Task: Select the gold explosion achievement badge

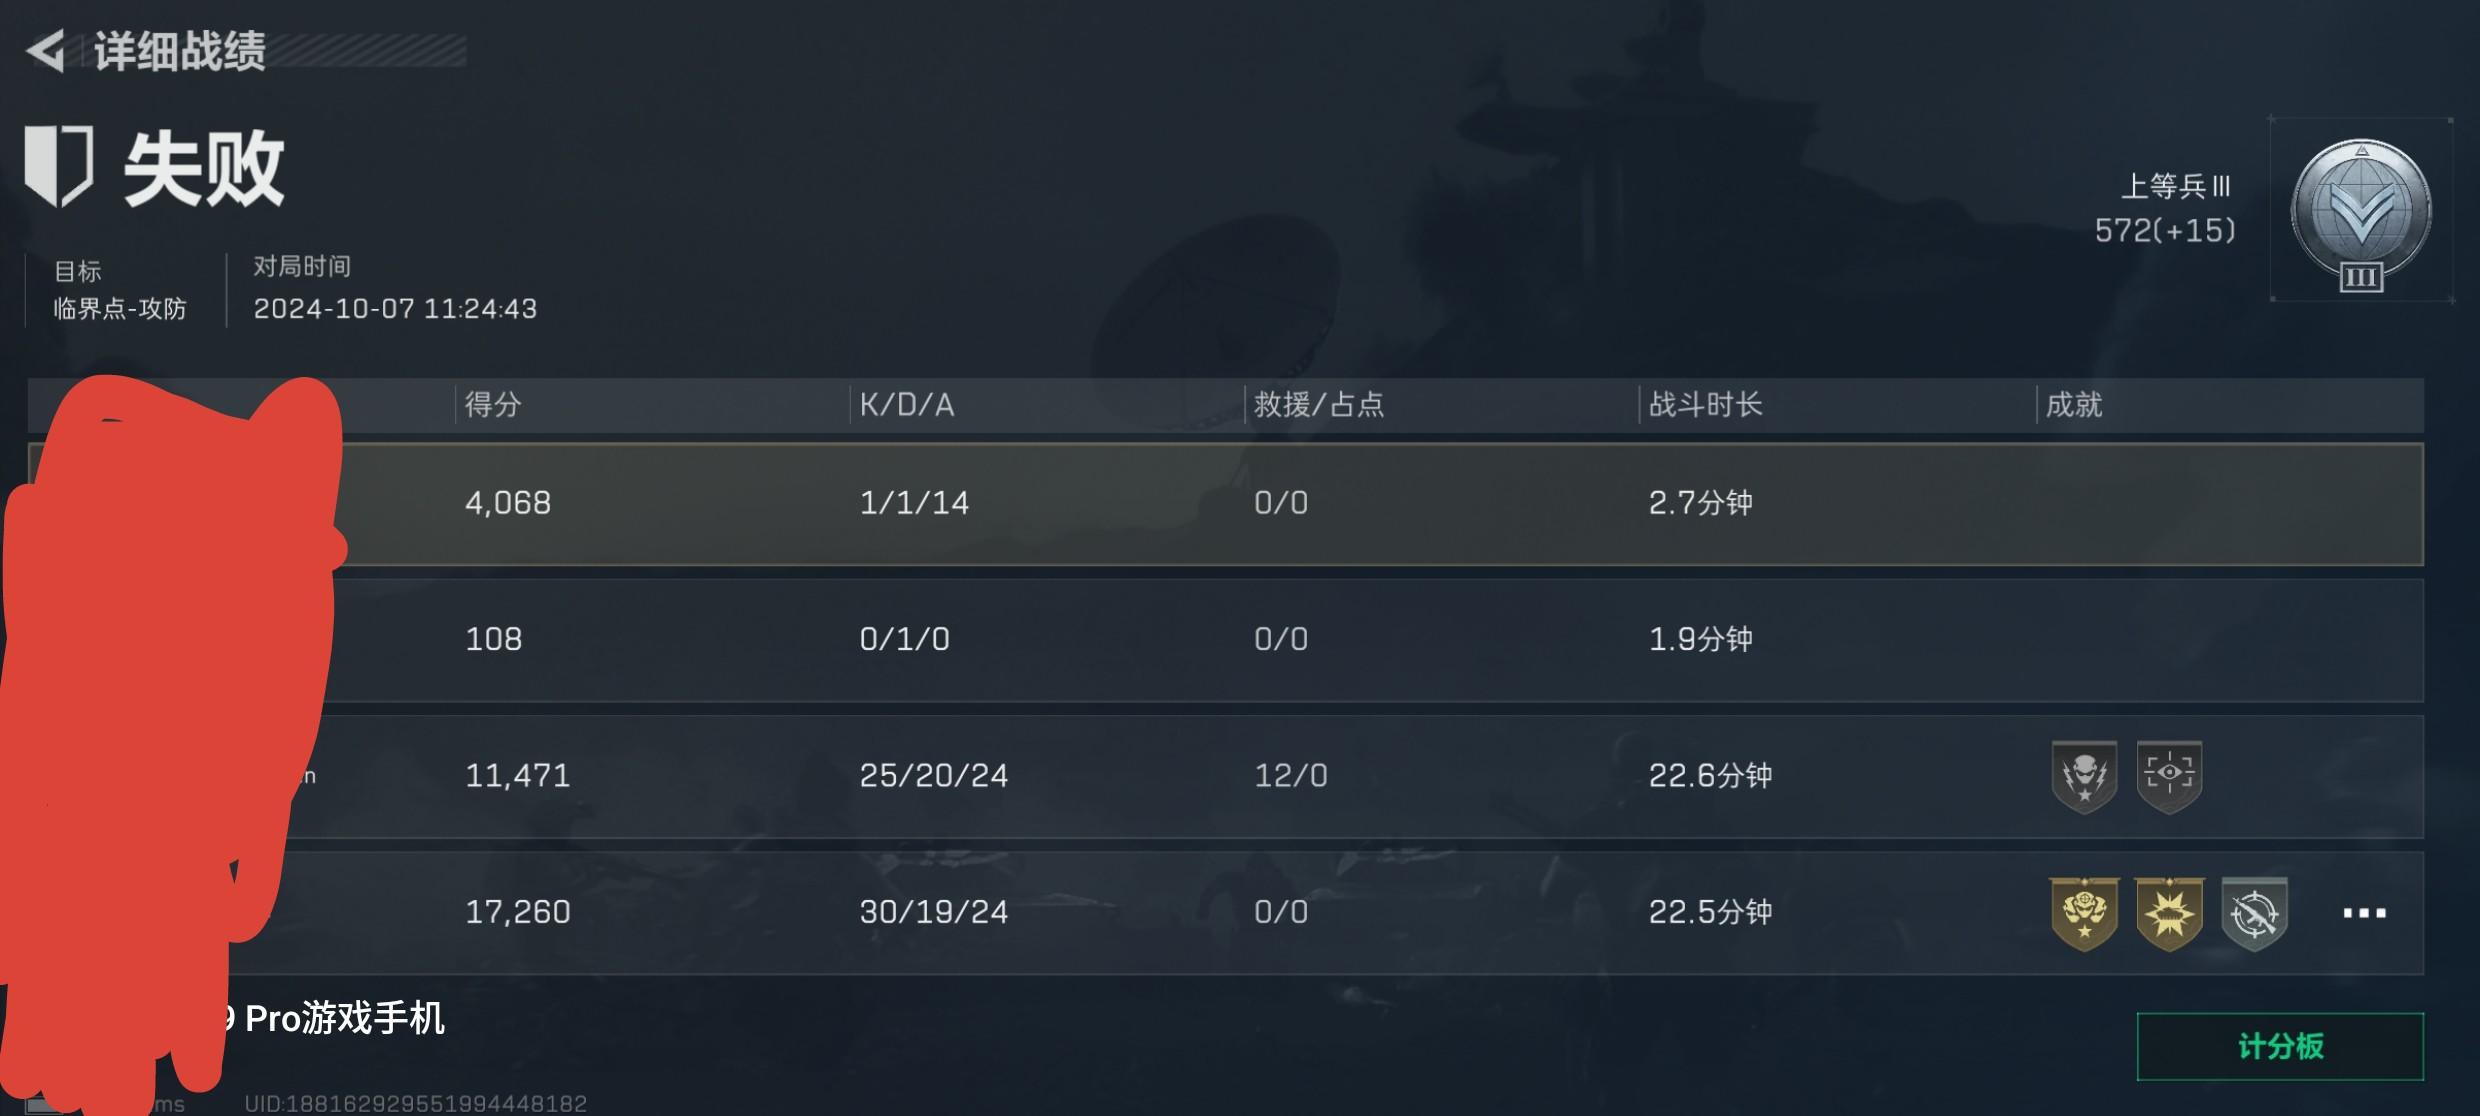Action: pos(2169,913)
